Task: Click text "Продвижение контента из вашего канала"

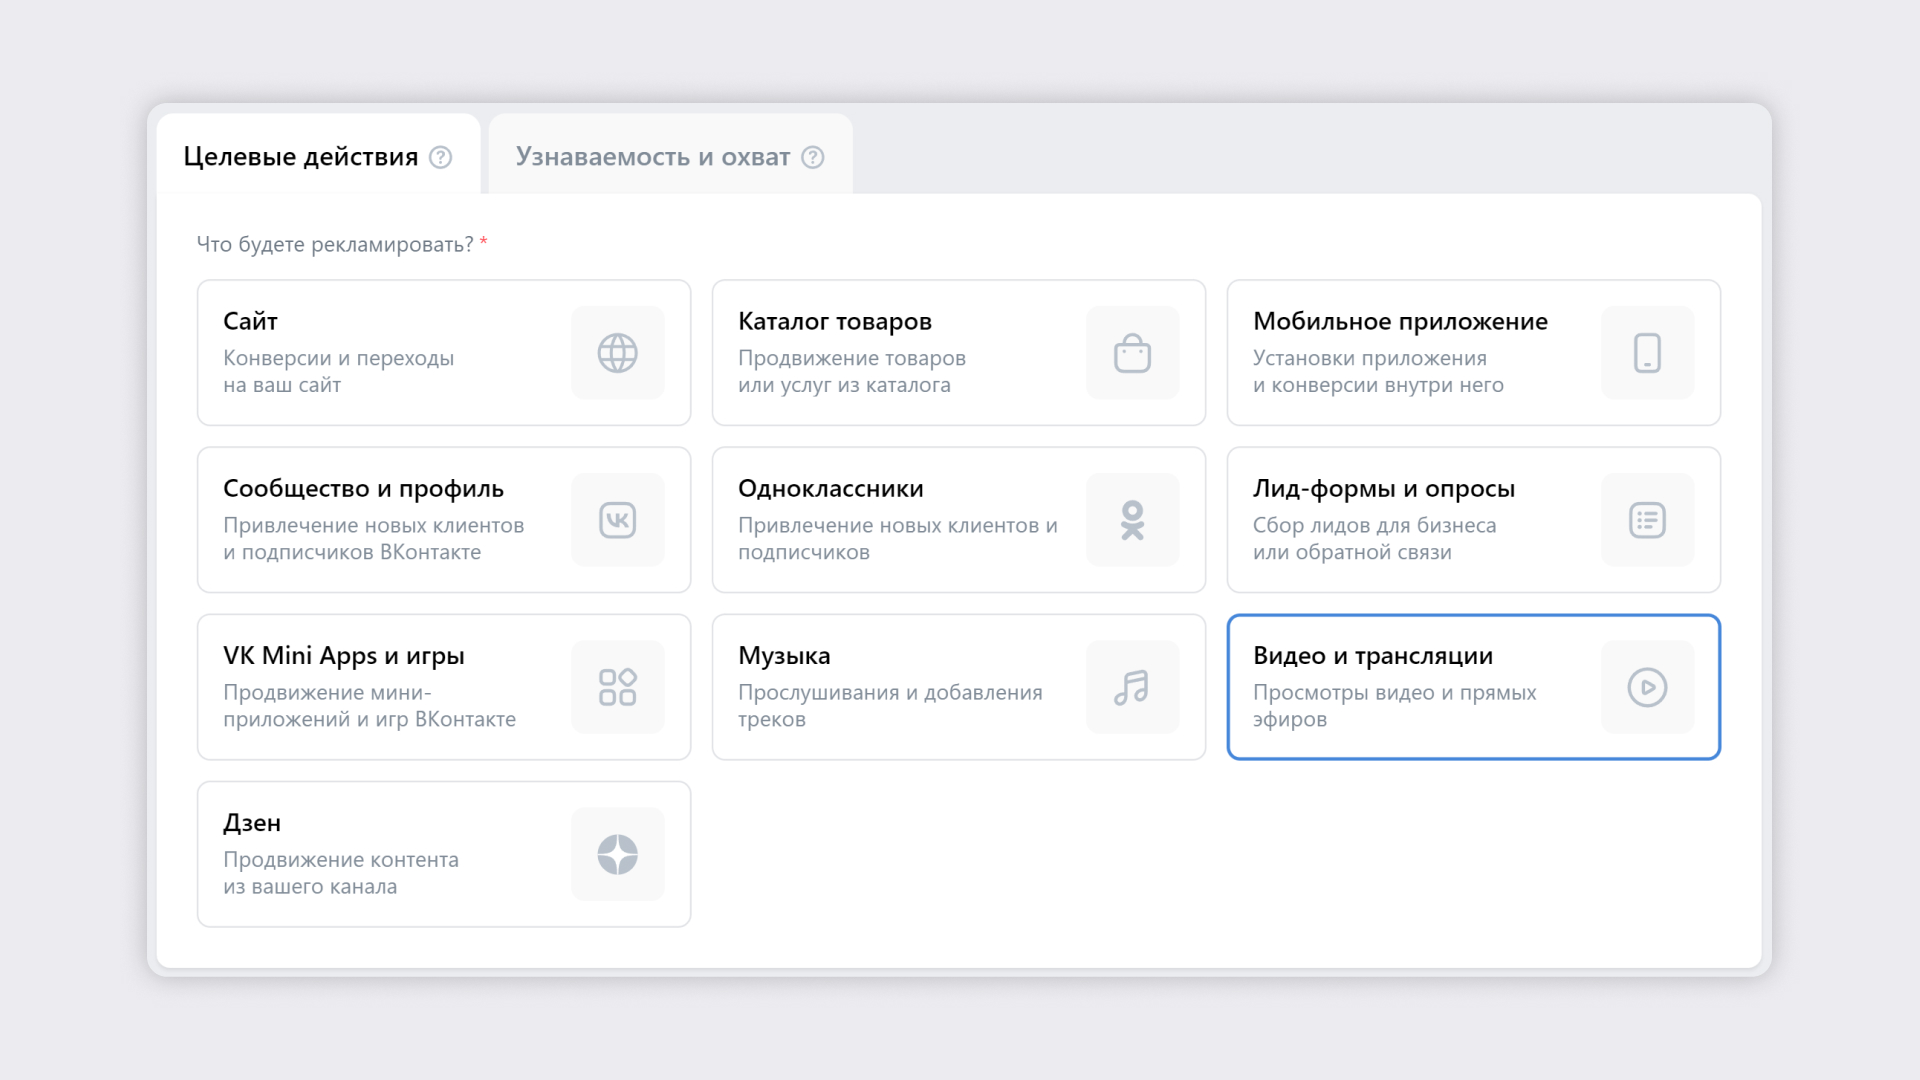Action: 341,872
